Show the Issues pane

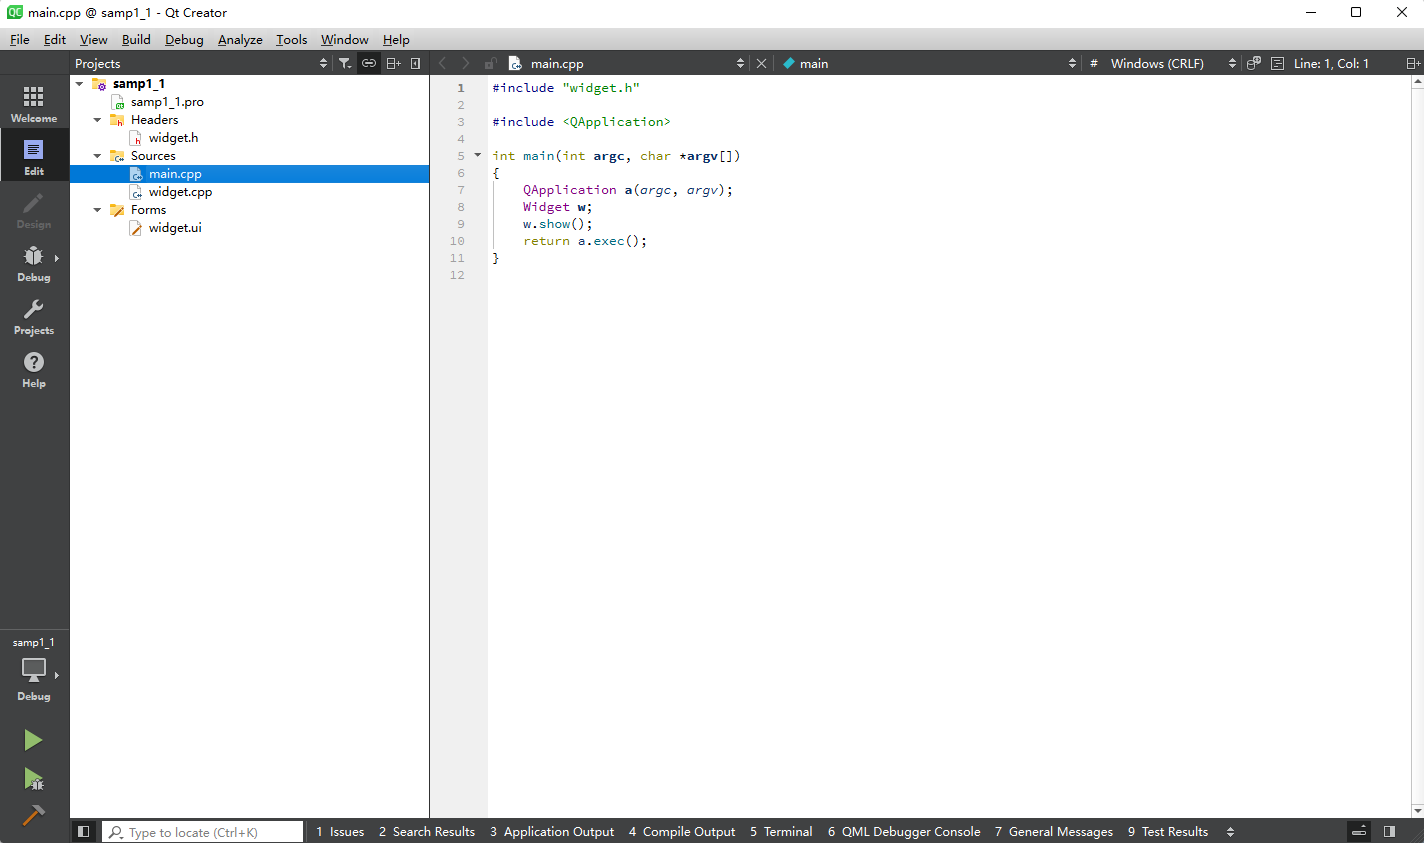point(340,831)
